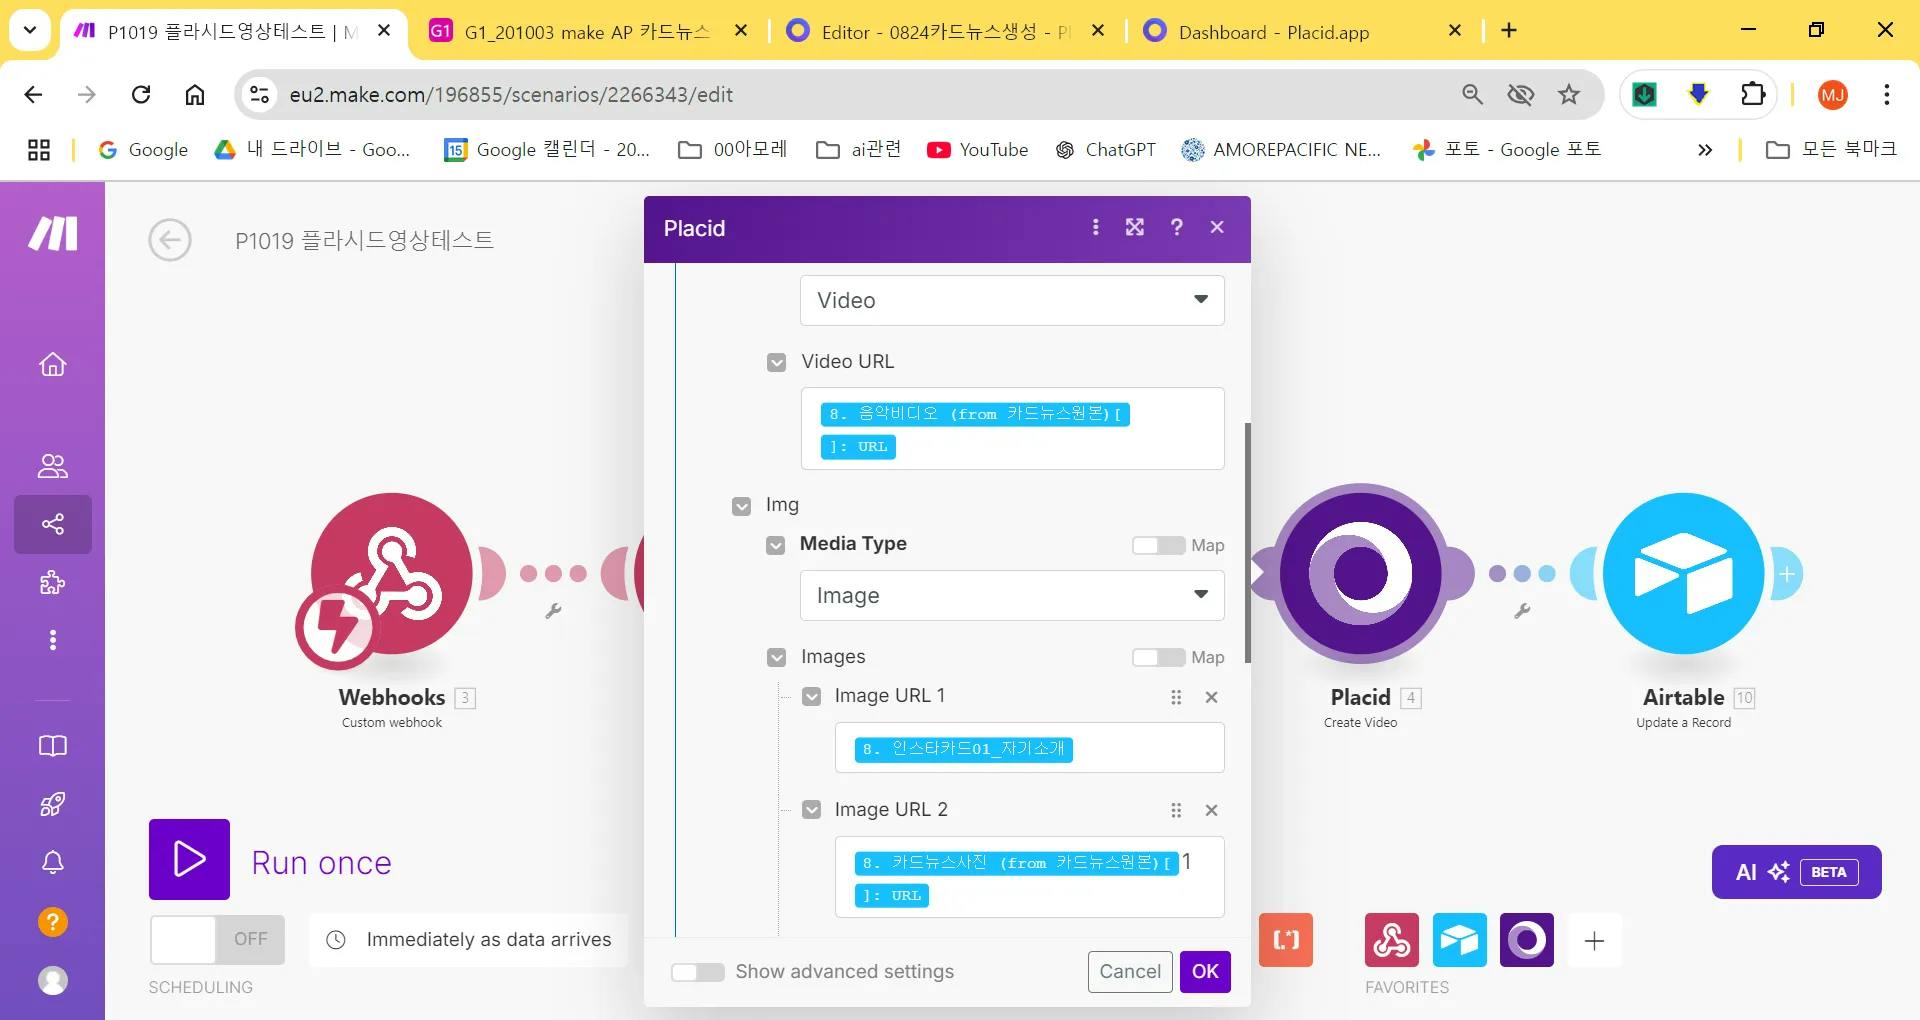Open browser tab search dropdown

(x=30, y=30)
